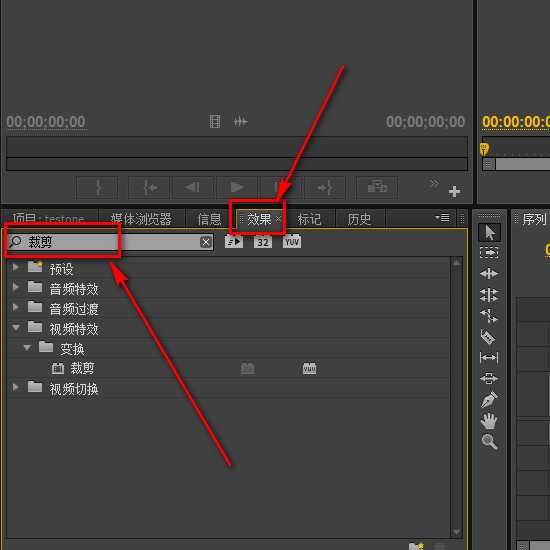Click the Play button in source monitor
Image resolution: width=550 pixels, height=550 pixels.
[237, 188]
